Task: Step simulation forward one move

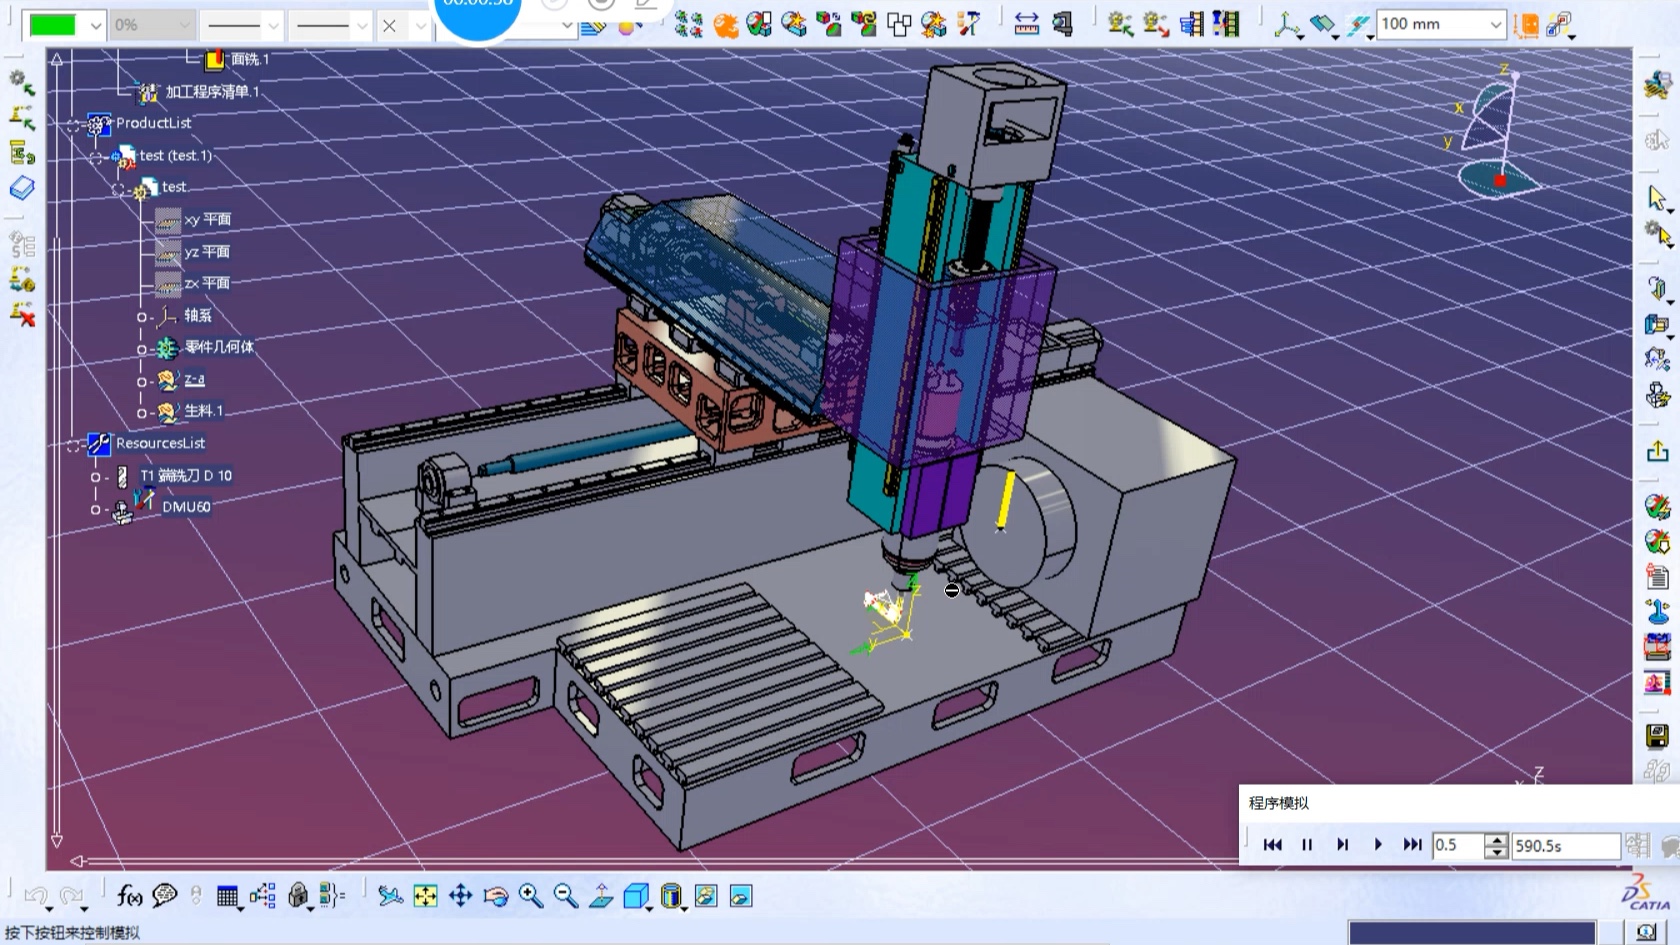Action: (x=1342, y=845)
